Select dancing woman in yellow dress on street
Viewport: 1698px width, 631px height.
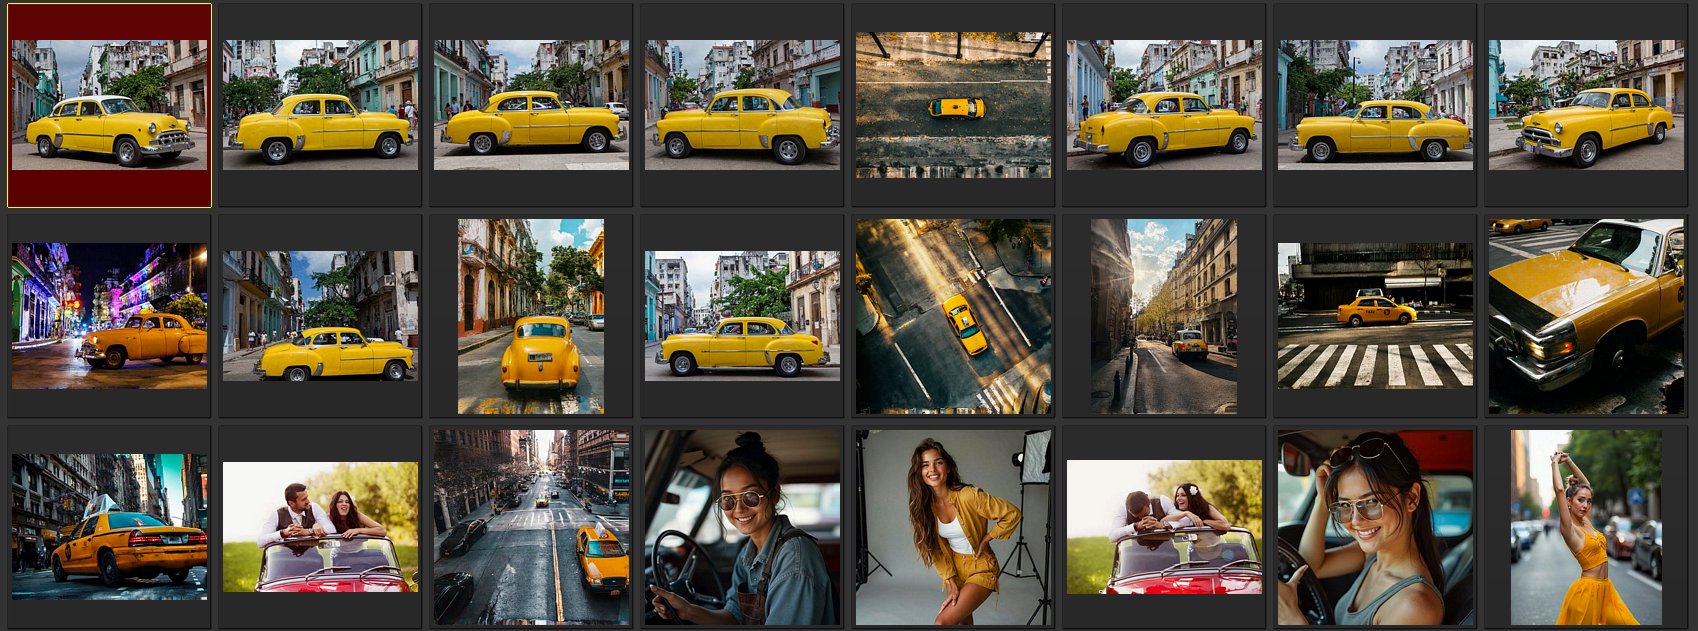(x=1586, y=527)
